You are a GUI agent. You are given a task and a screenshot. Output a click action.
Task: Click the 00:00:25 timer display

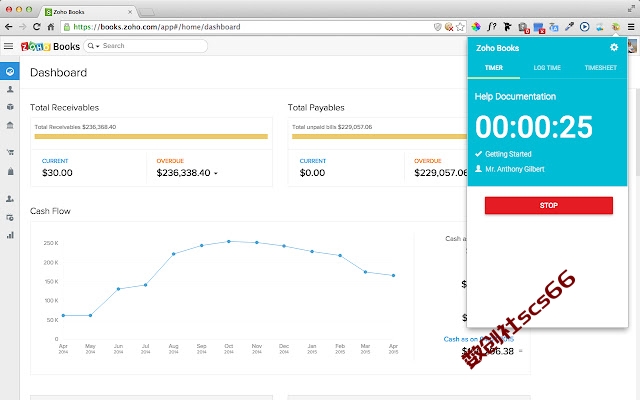click(533, 127)
